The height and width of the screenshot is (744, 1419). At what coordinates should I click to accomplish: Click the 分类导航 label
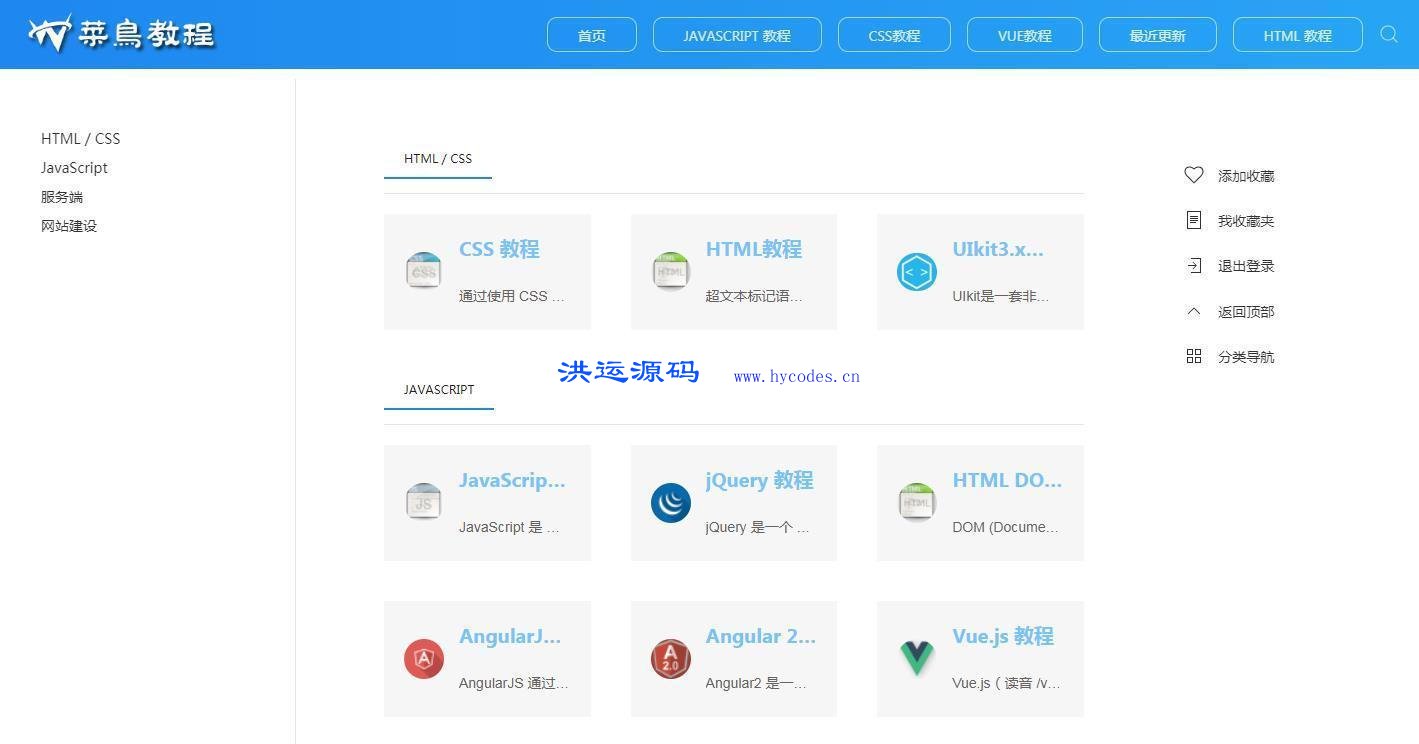[x=1246, y=357]
